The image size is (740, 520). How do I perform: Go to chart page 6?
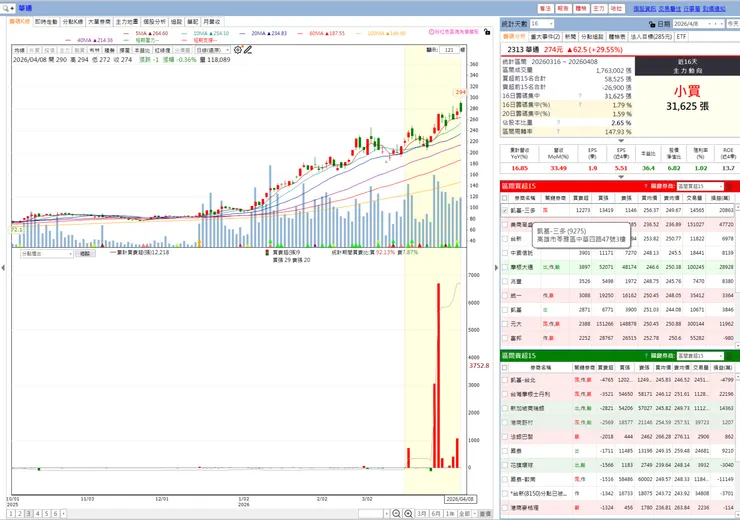tap(55, 513)
